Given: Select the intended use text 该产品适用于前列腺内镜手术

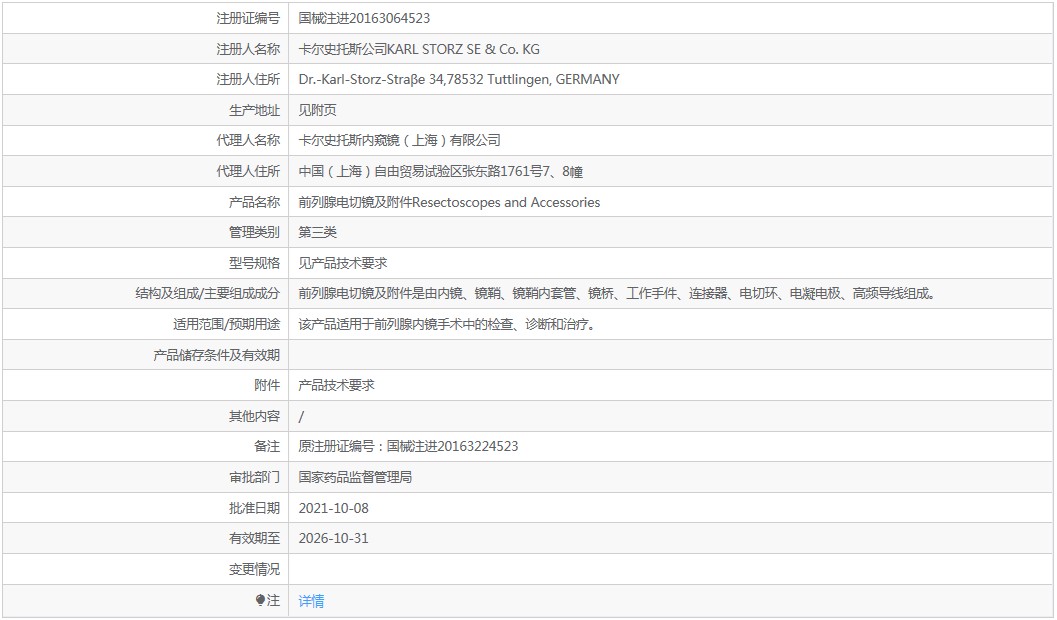Looking at the screenshot, I should 446,324.
